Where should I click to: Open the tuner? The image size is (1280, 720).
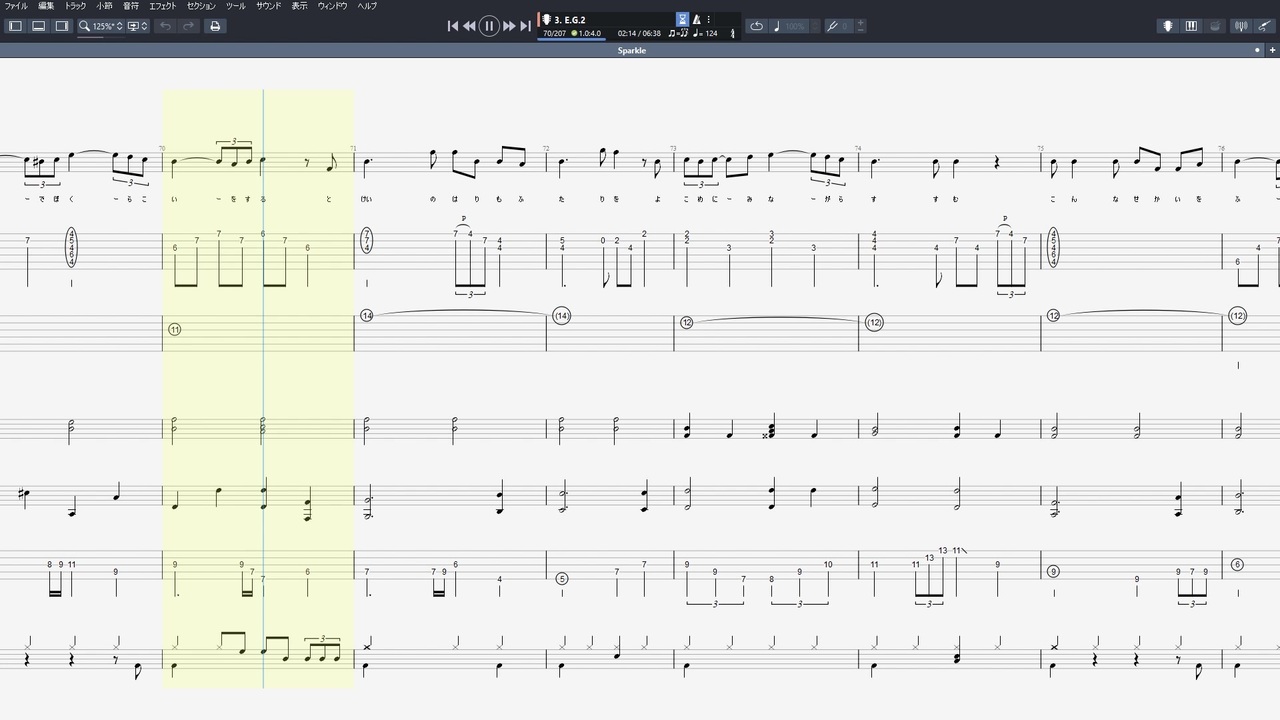tap(1242, 26)
